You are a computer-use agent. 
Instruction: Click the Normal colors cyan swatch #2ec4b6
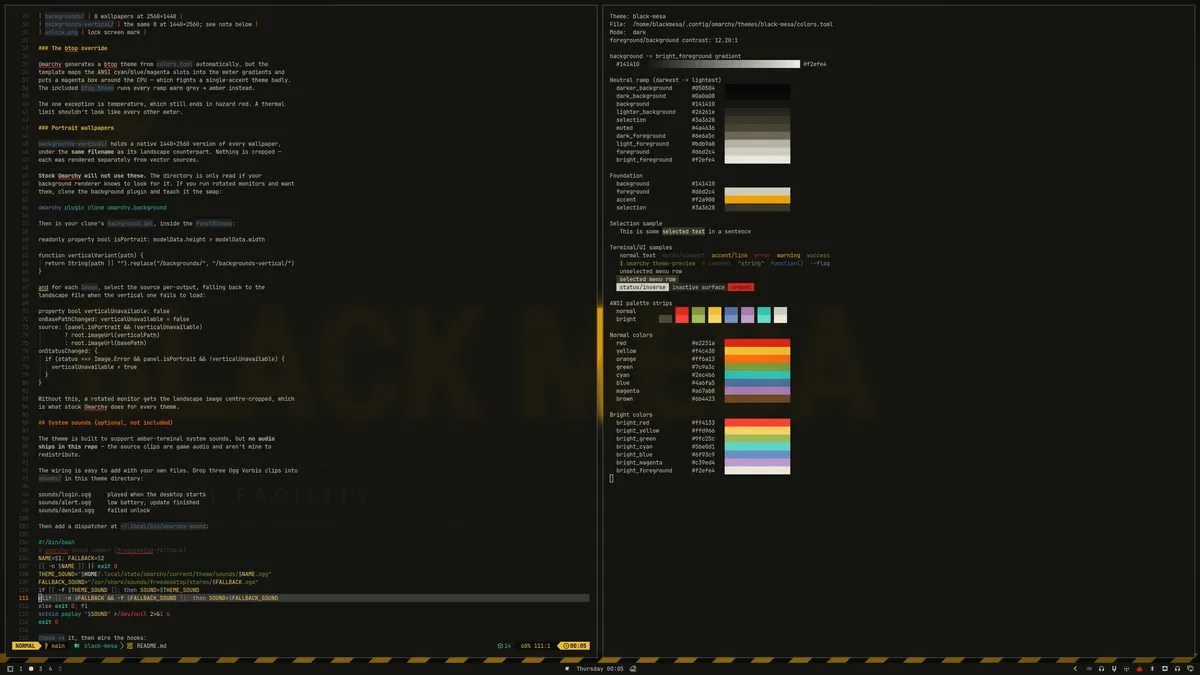pyautogui.click(x=757, y=375)
